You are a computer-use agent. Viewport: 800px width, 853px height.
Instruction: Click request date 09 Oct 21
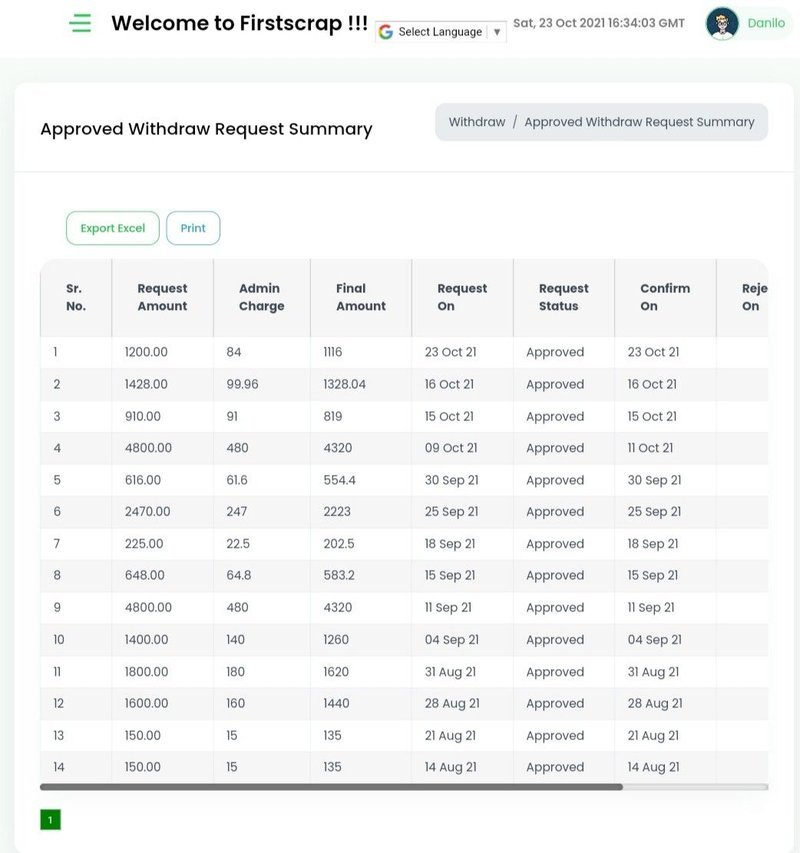[x=451, y=448]
